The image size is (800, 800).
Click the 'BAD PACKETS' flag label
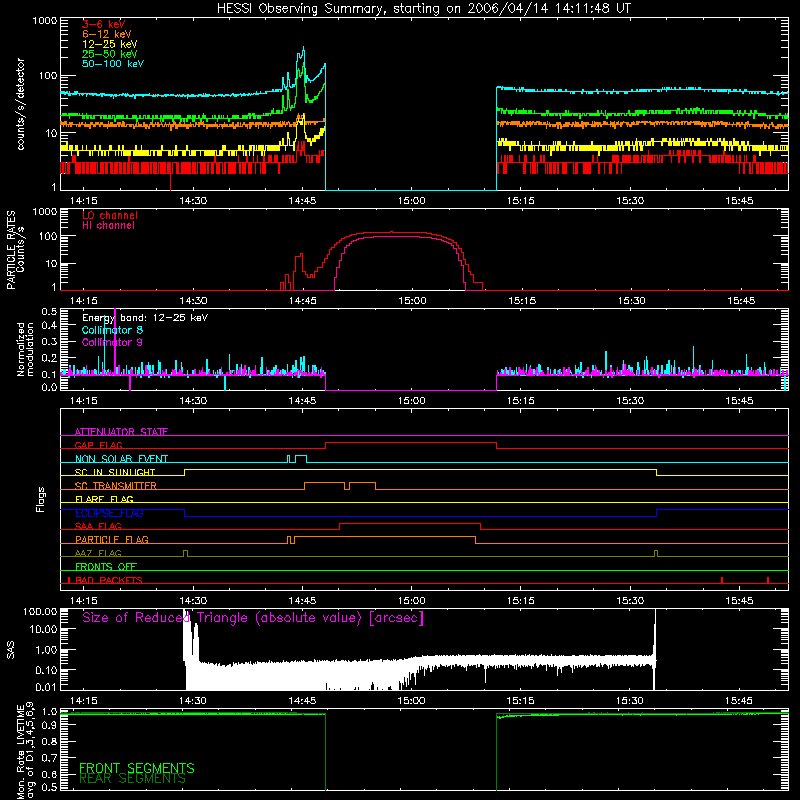(x=109, y=580)
